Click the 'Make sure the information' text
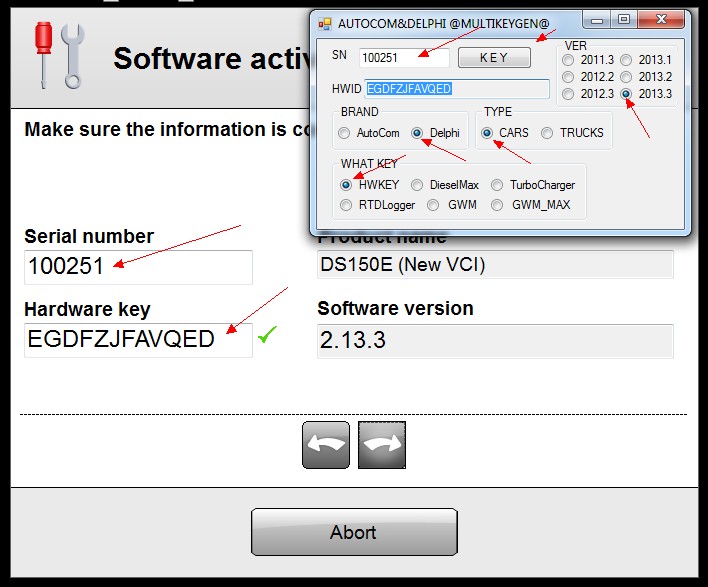 pyautogui.click(x=167, y=129)
